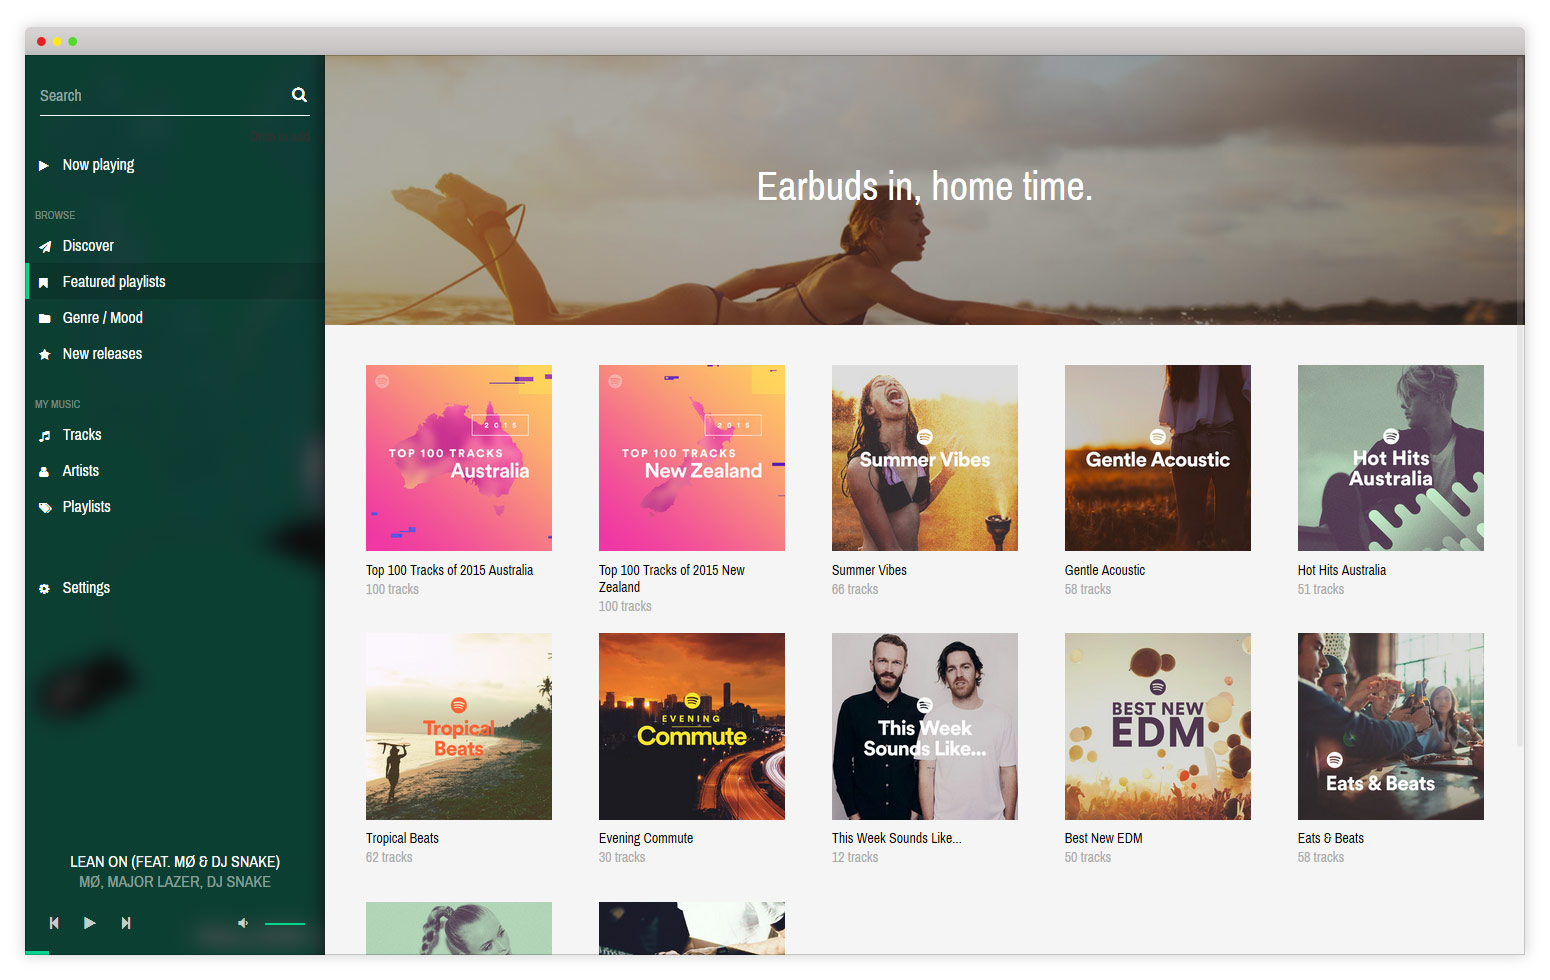The image size is (1550, 980).
Task: Click 'Top 100 Tracks of 2015 New Zealand' title
Action: coord(672,579)
